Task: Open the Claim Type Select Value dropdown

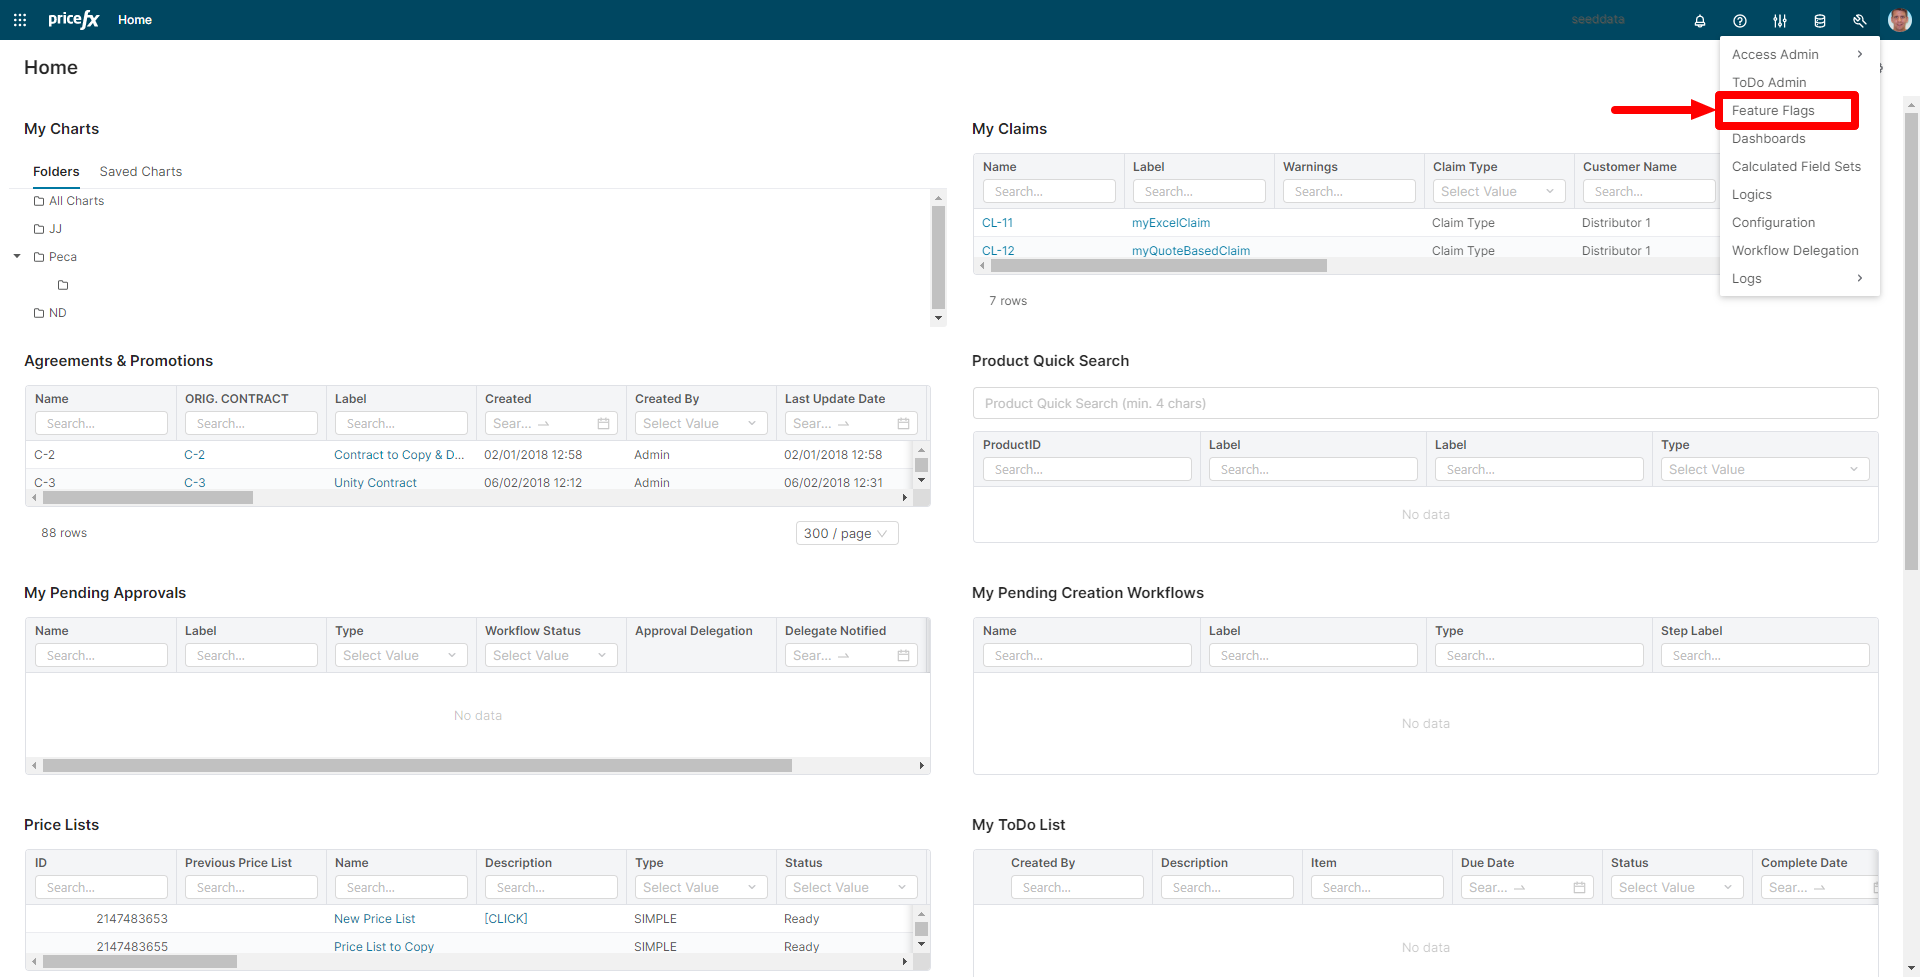Action: tap(1497, 192)
